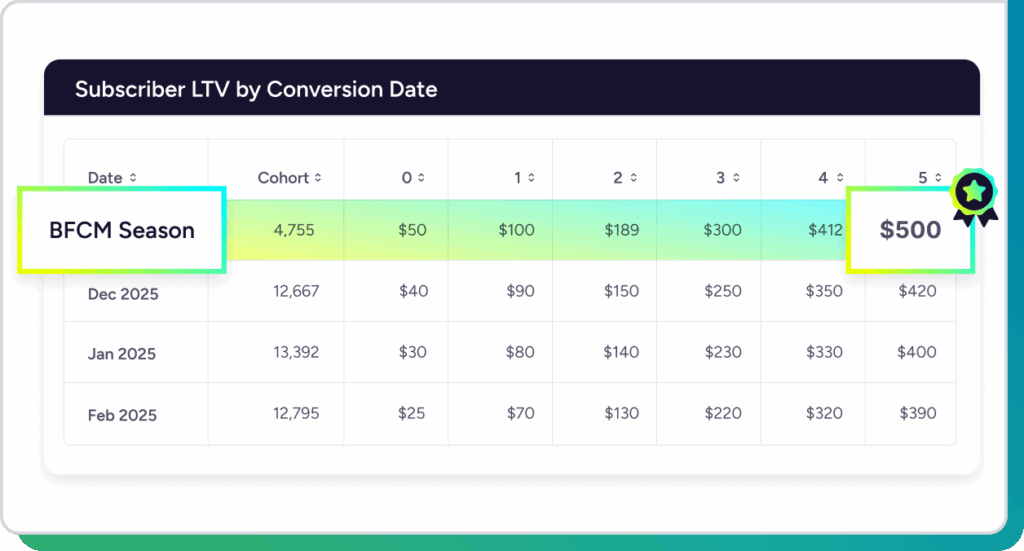Sort the month 4 column
Screen dimensions: 1024x551
tap(839, 178)
